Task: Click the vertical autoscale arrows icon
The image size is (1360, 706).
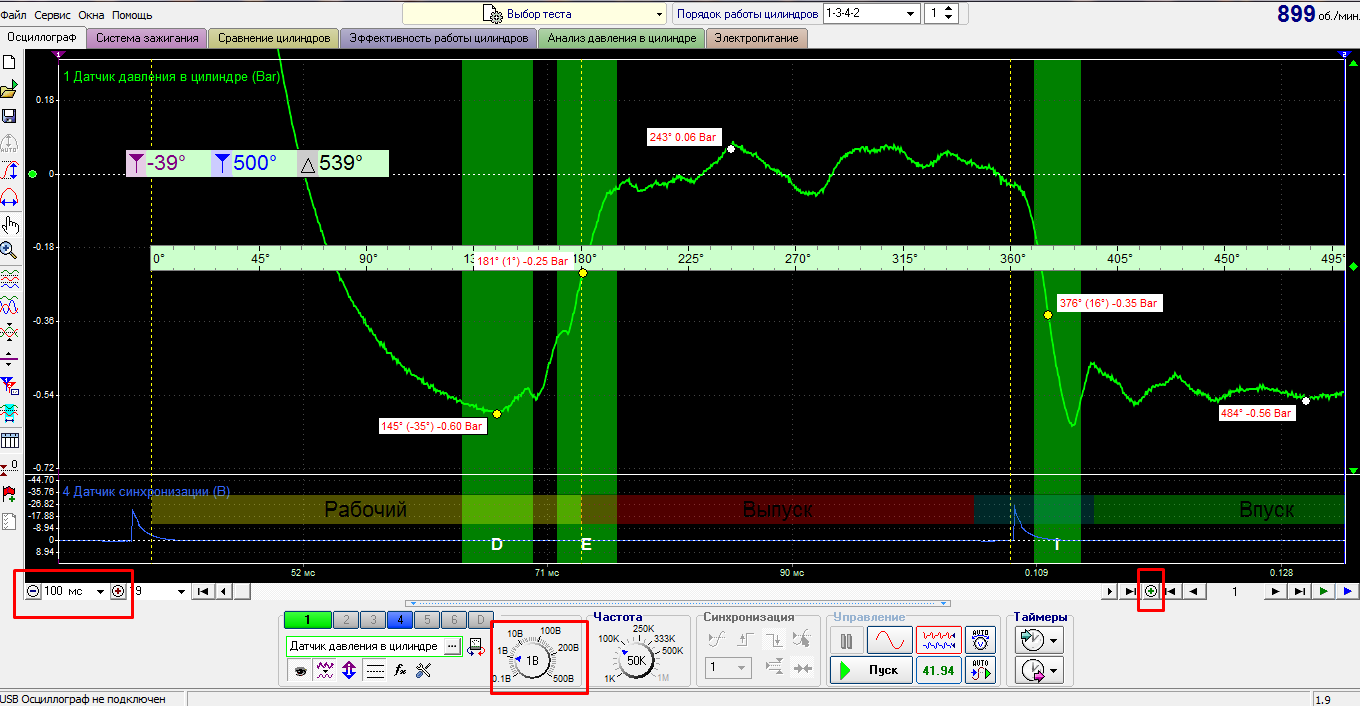Action: 9,171
